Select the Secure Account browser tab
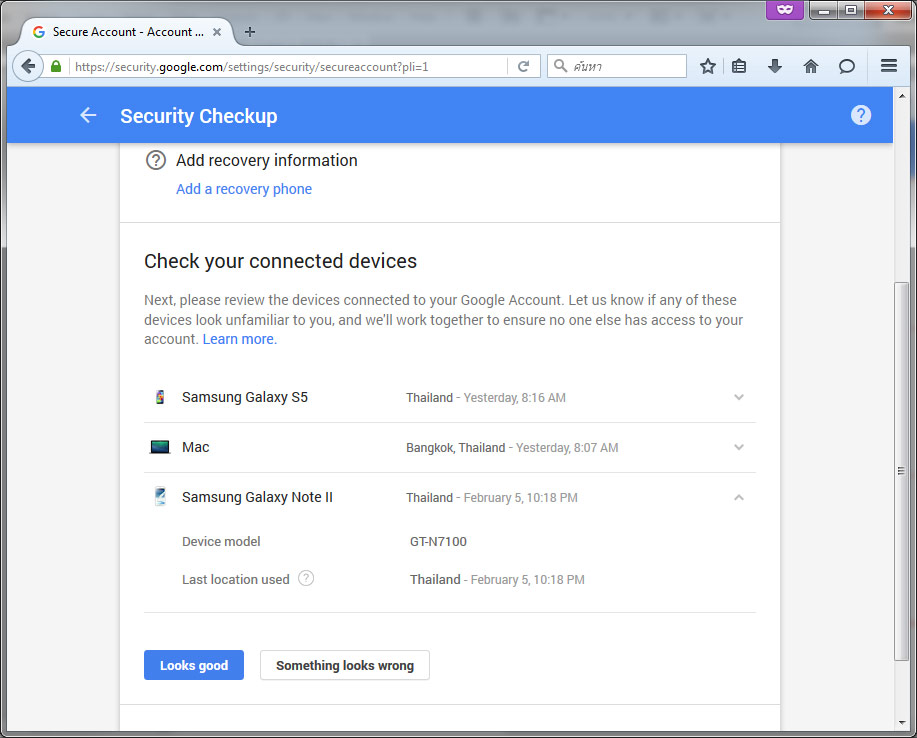917x738 pixels. pos(127,32)
